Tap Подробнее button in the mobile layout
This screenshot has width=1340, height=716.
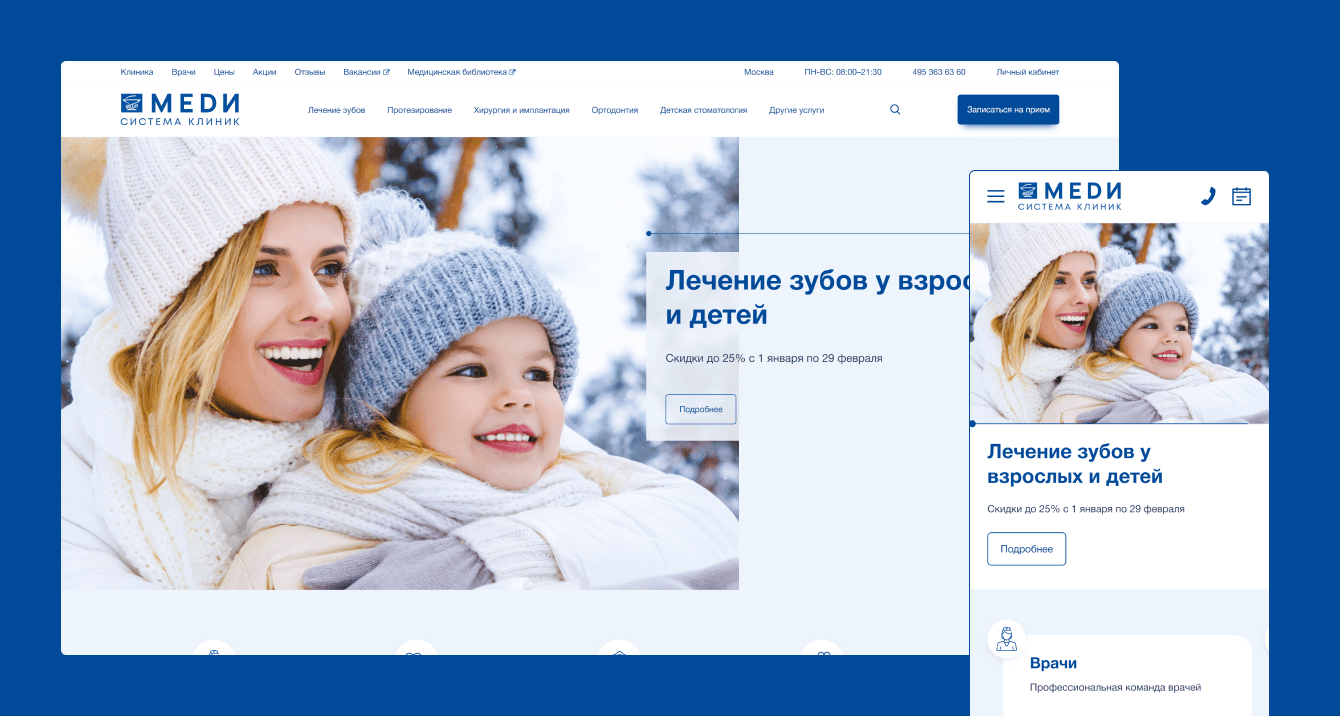[x=1026, y=549]
